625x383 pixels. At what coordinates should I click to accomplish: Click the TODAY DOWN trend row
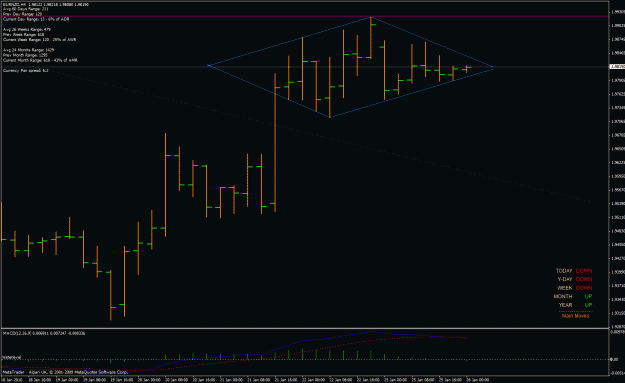point(574,271)
